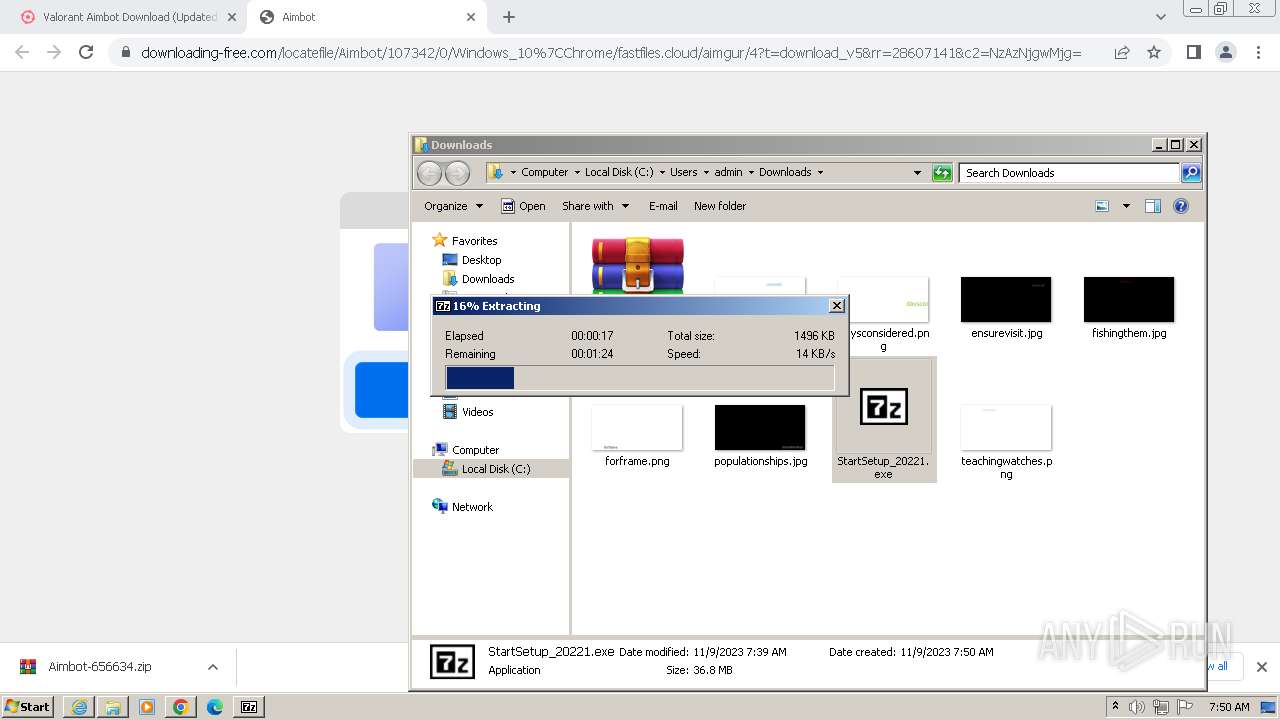Bookmark this page with the star icon
Viewport: 1280px width, 720px height.
[1154, 52]
